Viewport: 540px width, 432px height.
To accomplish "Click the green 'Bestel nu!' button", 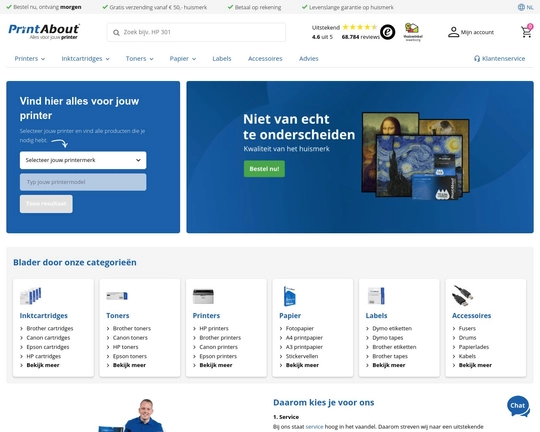I will pyautogui.click(x=264, y=169).
